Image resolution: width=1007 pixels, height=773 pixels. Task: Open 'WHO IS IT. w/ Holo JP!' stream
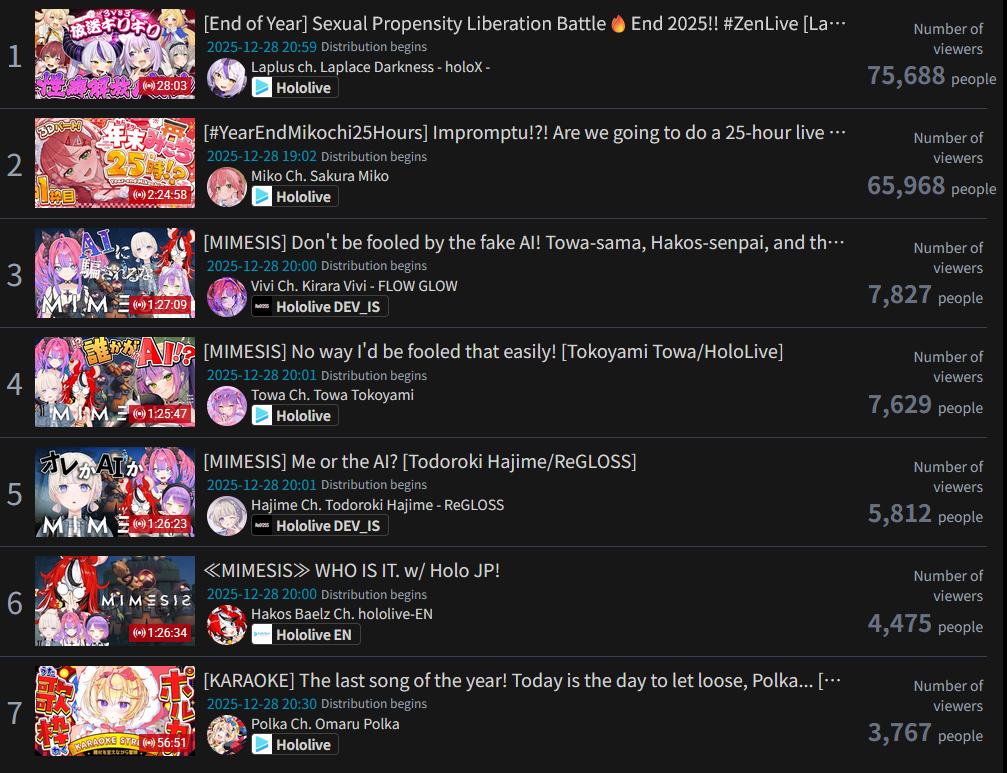[x=351, y=571]
